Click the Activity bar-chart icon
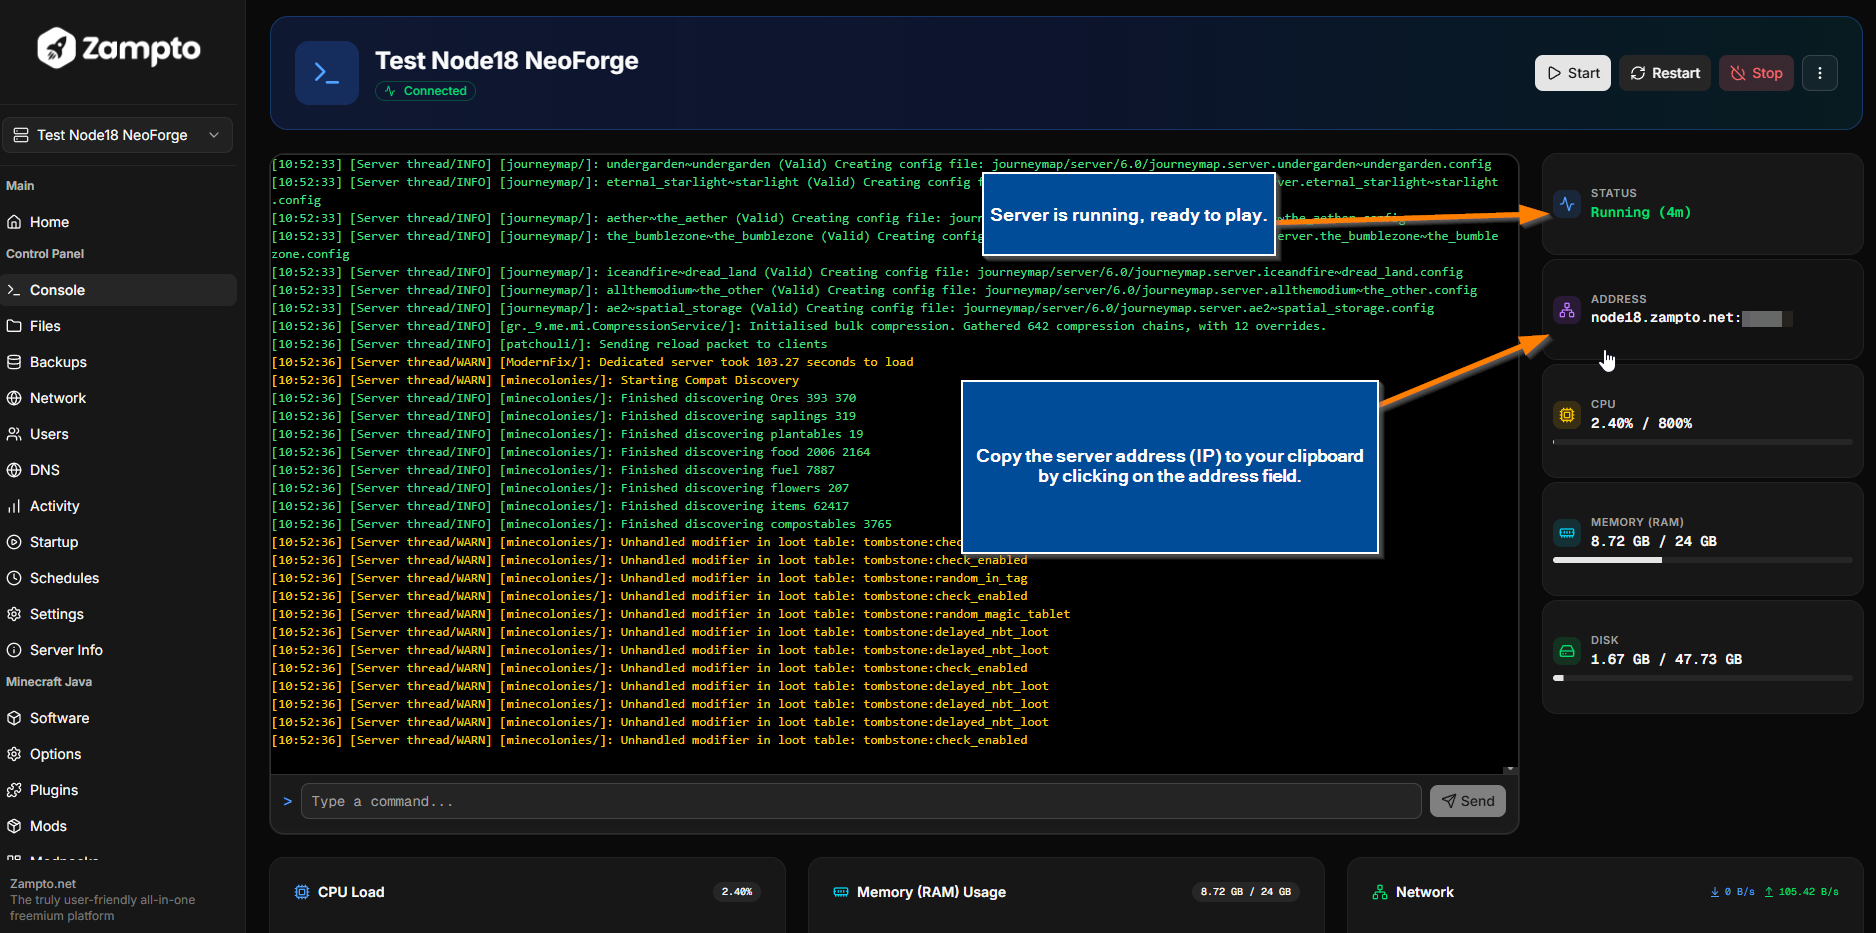 pyautogui.click(x=14, y=506)
